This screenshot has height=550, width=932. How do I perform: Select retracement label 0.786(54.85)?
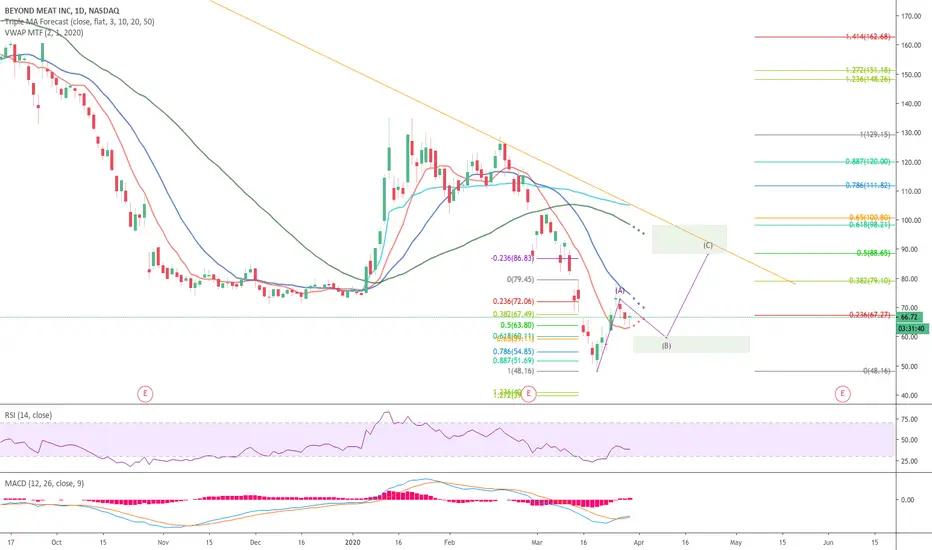[514, 352]
